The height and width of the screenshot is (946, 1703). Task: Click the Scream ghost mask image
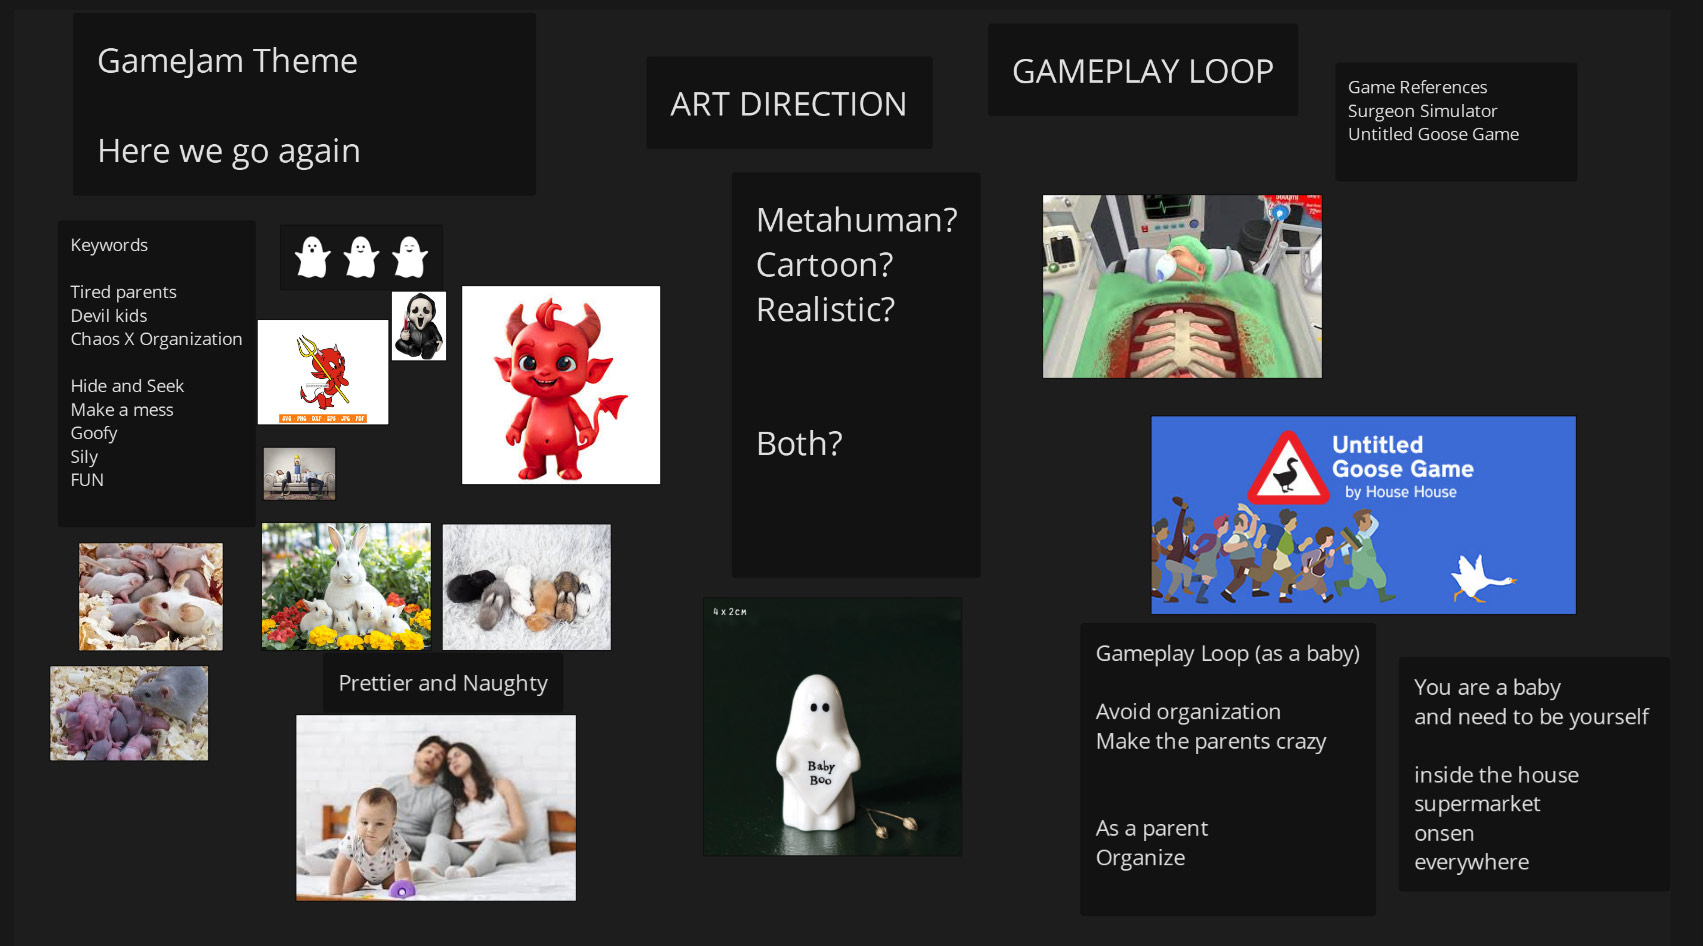[x=418, y=326]
